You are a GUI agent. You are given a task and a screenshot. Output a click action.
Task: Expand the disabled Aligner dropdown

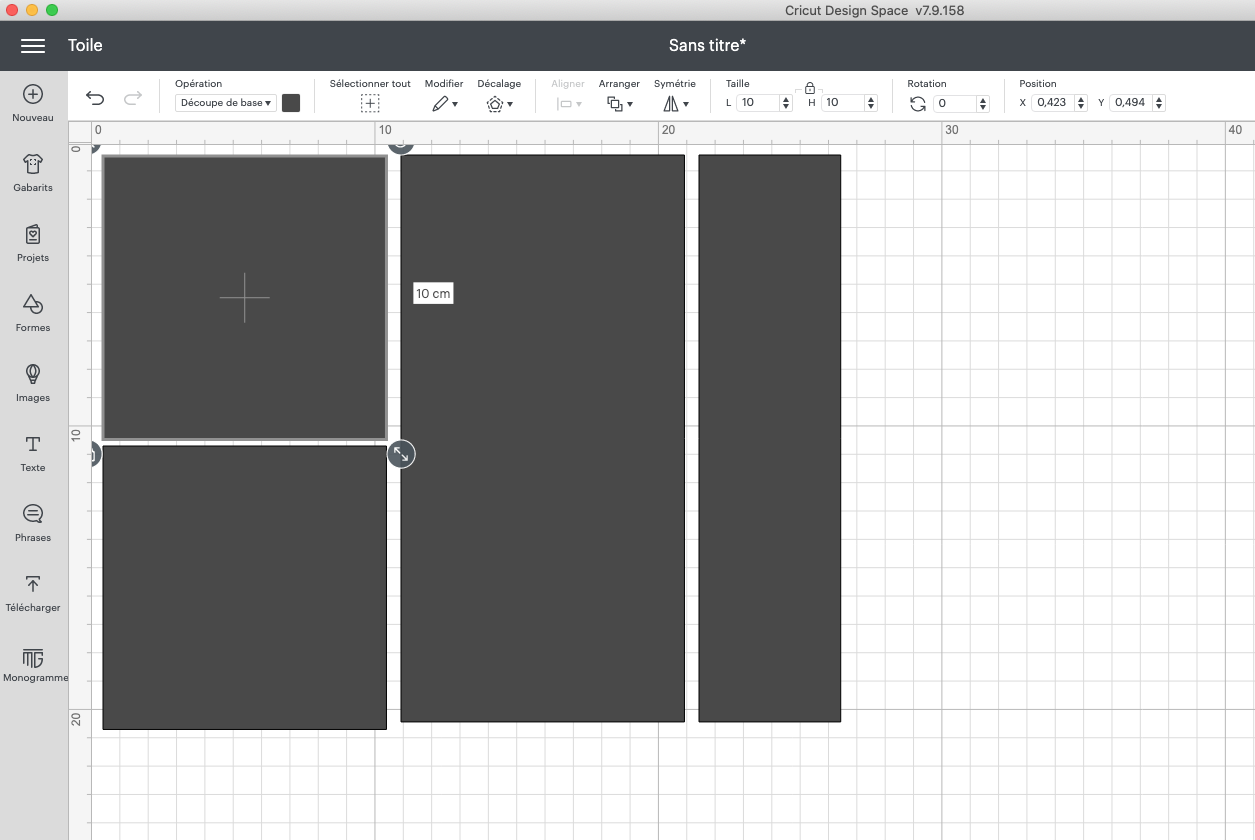569,103
